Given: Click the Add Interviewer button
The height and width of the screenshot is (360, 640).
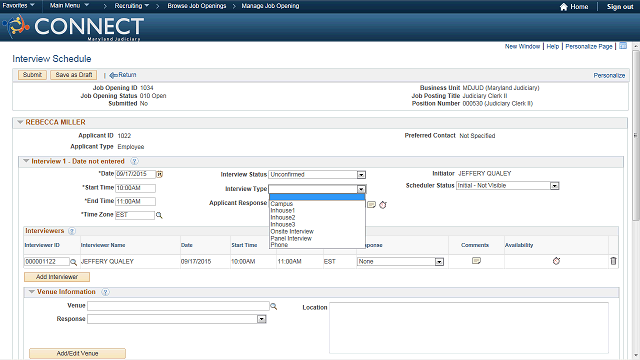Looking at the screenshot, I should (57, 277).
